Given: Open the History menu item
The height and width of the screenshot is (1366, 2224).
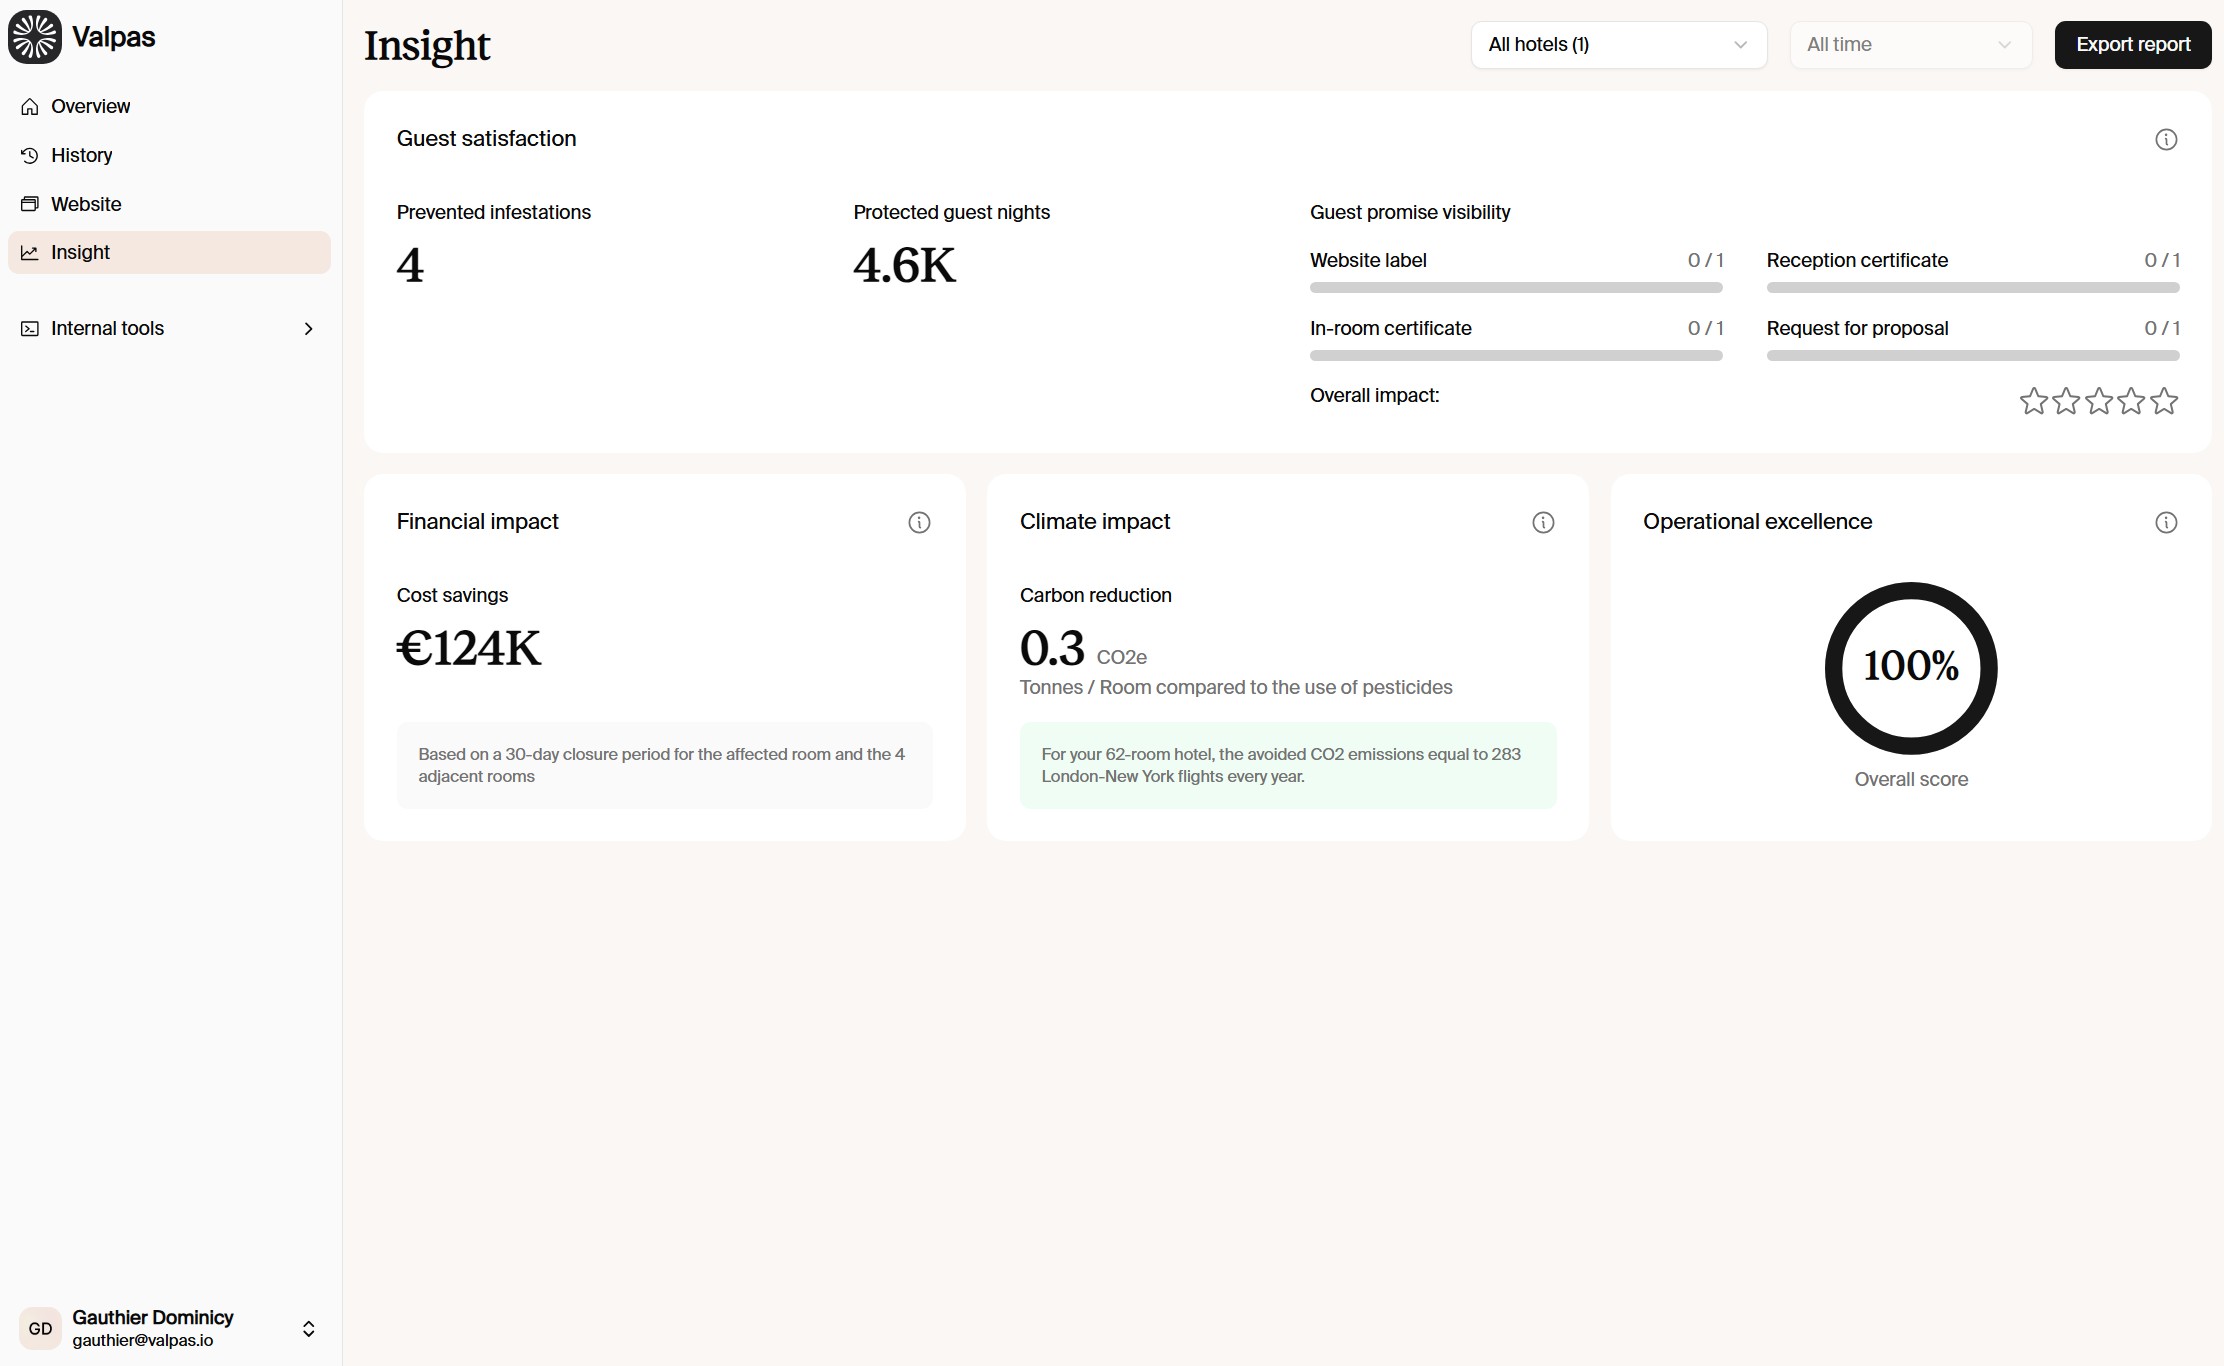Looking at the screenshot, I should point(81,156).
